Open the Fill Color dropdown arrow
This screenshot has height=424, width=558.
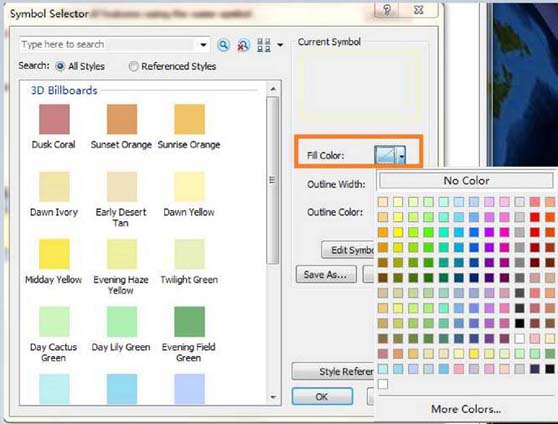[401, 156]
